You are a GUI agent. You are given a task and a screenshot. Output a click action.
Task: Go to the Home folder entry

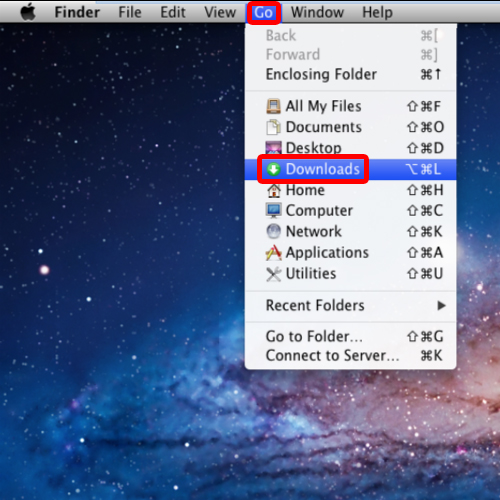pos(351,190)
